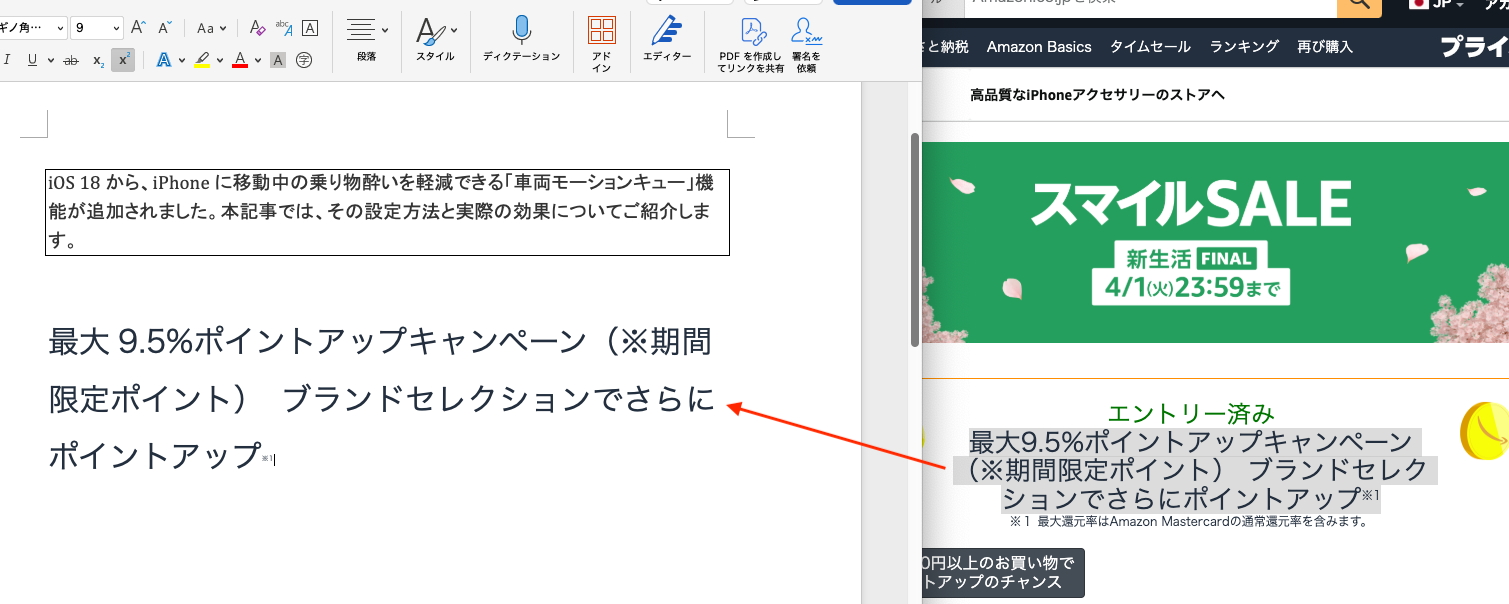Open the JP language flag selector on Amazon
The image size is (1509, 604).
point(1438,5)
